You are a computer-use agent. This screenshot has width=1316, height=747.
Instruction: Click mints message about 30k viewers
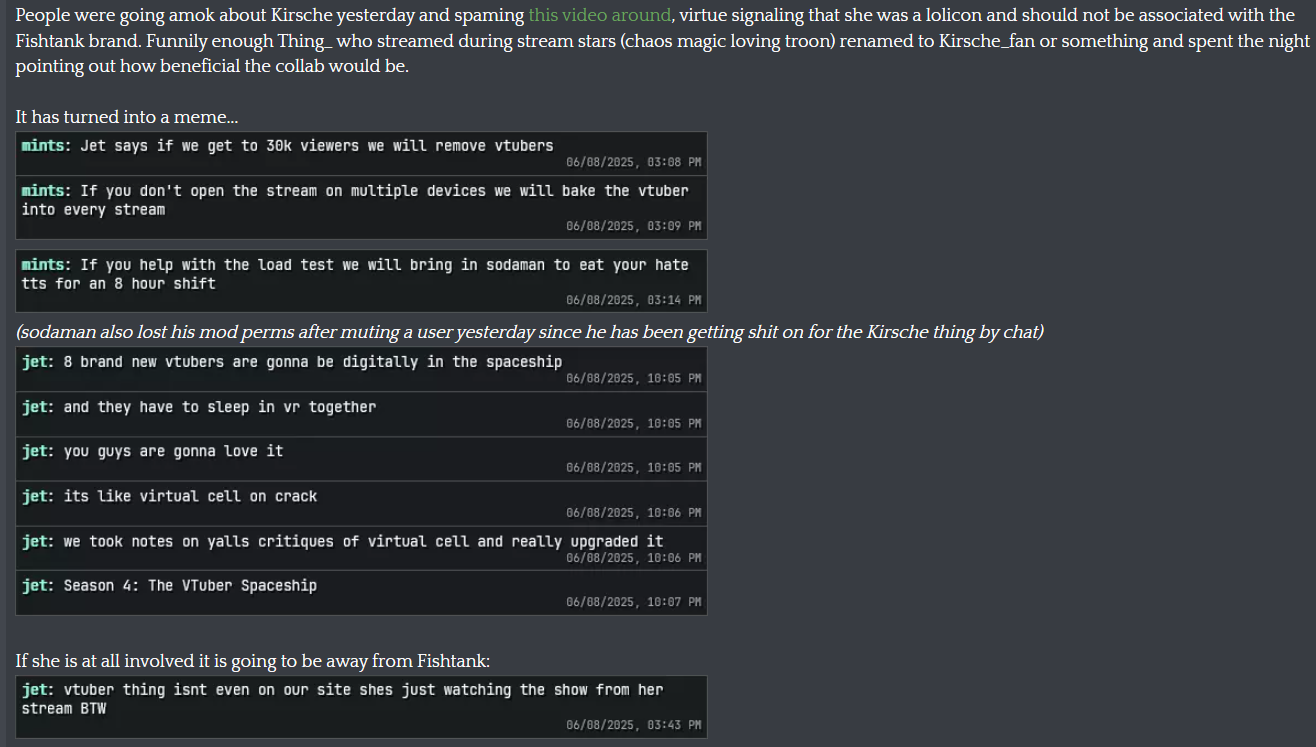(x=361, y=154)
